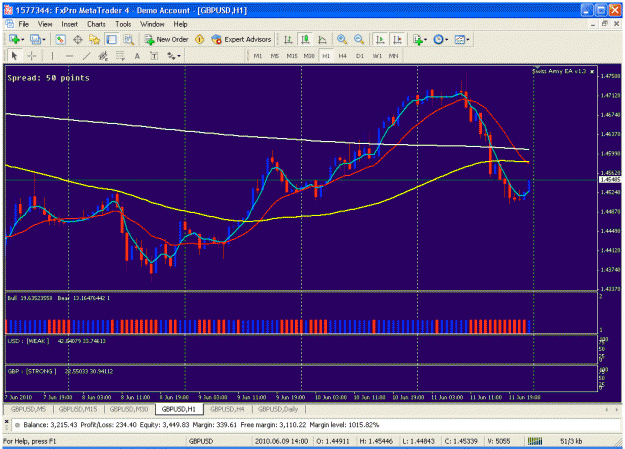Open the Navigator folder-star icon
This screenshot has height=449, width=625.
tap(94, 39)
